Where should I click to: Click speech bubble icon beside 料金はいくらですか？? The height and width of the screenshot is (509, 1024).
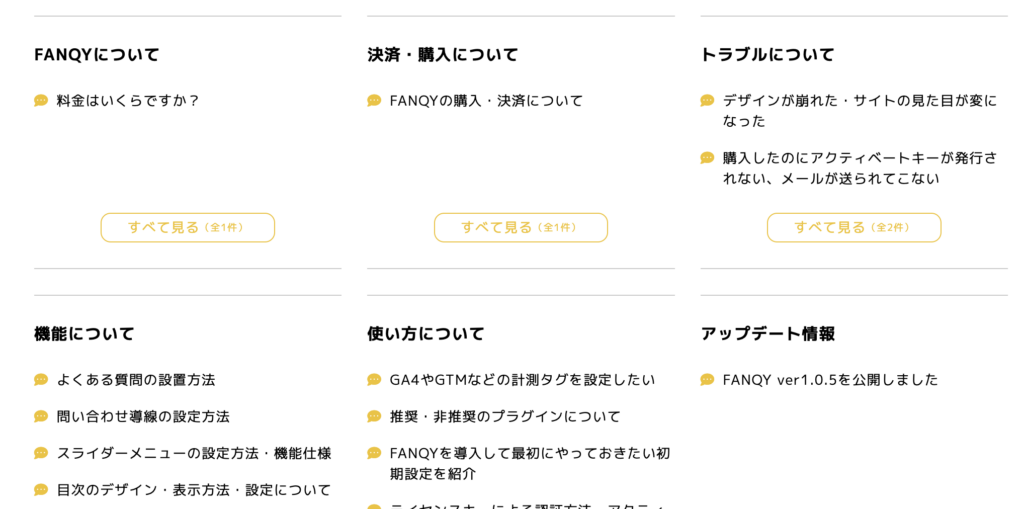pos(41,100)
